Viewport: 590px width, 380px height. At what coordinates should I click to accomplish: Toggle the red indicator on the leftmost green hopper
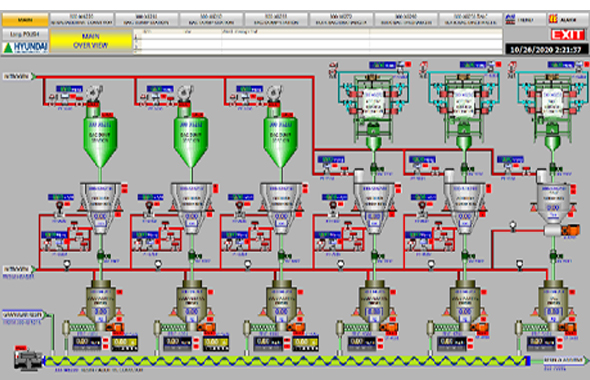coord(108,115)
